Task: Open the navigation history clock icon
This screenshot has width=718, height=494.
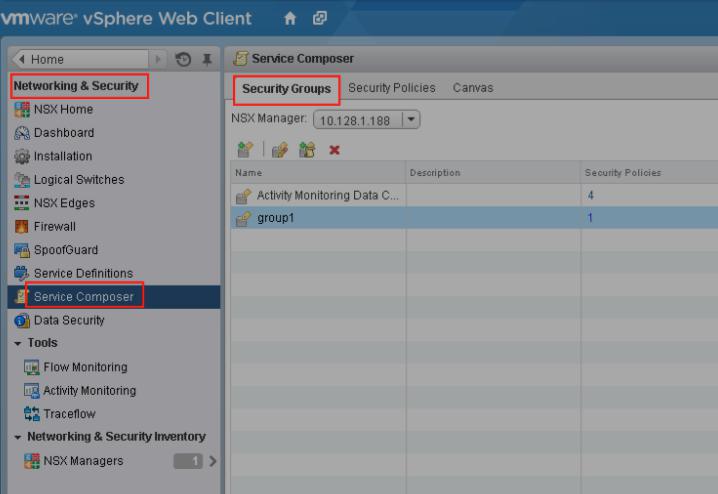Action: coord(183,59)
